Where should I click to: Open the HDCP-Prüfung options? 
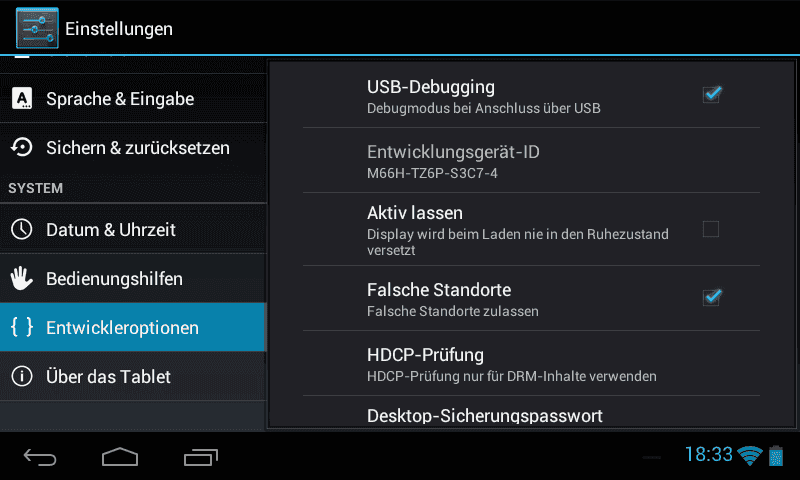(x=531, y=364)
